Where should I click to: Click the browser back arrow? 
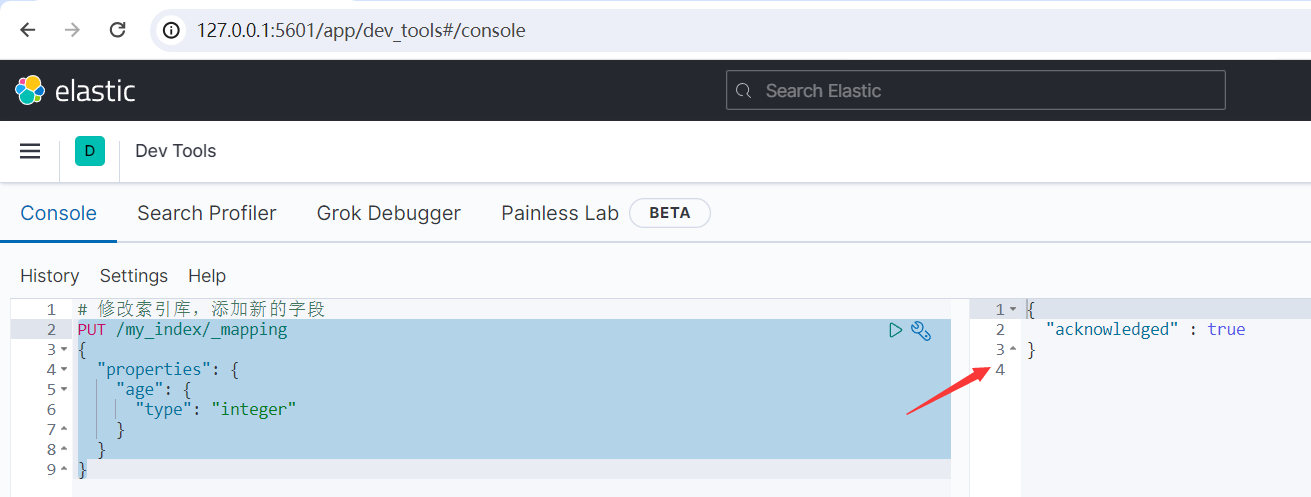[x=28, y=30]
